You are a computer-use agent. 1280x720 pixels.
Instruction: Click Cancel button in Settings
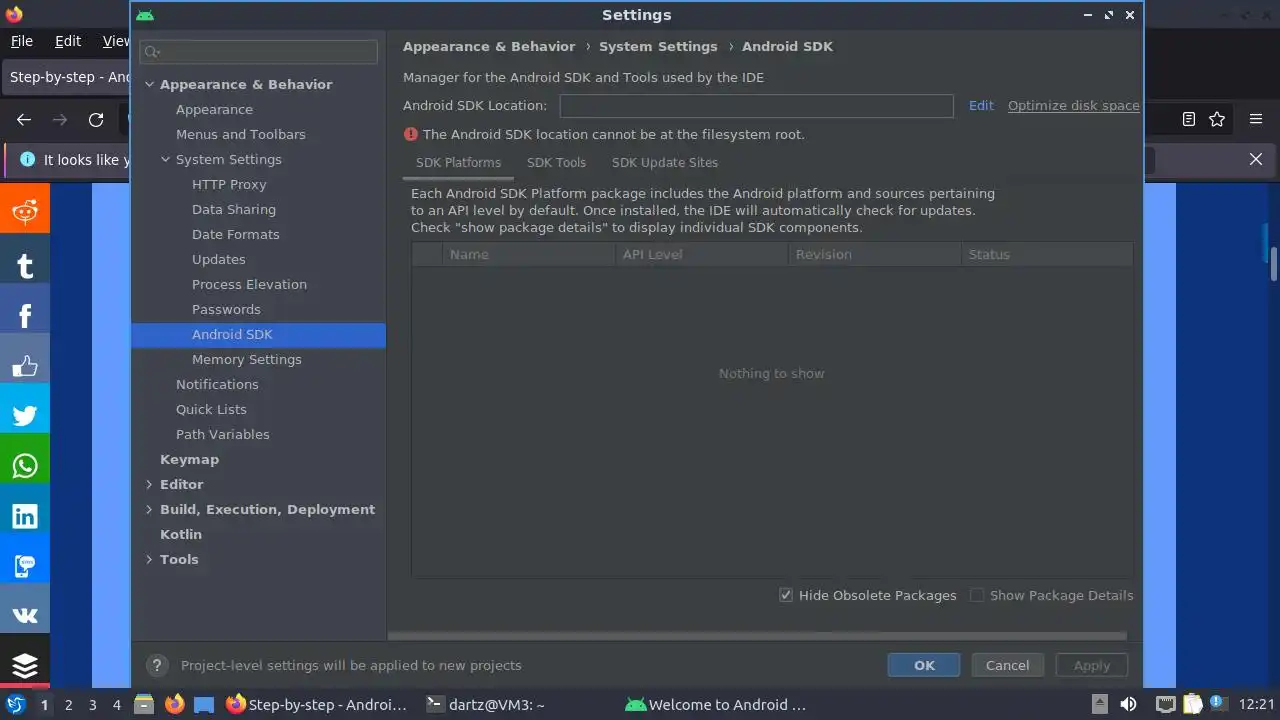pos(1007,665)
